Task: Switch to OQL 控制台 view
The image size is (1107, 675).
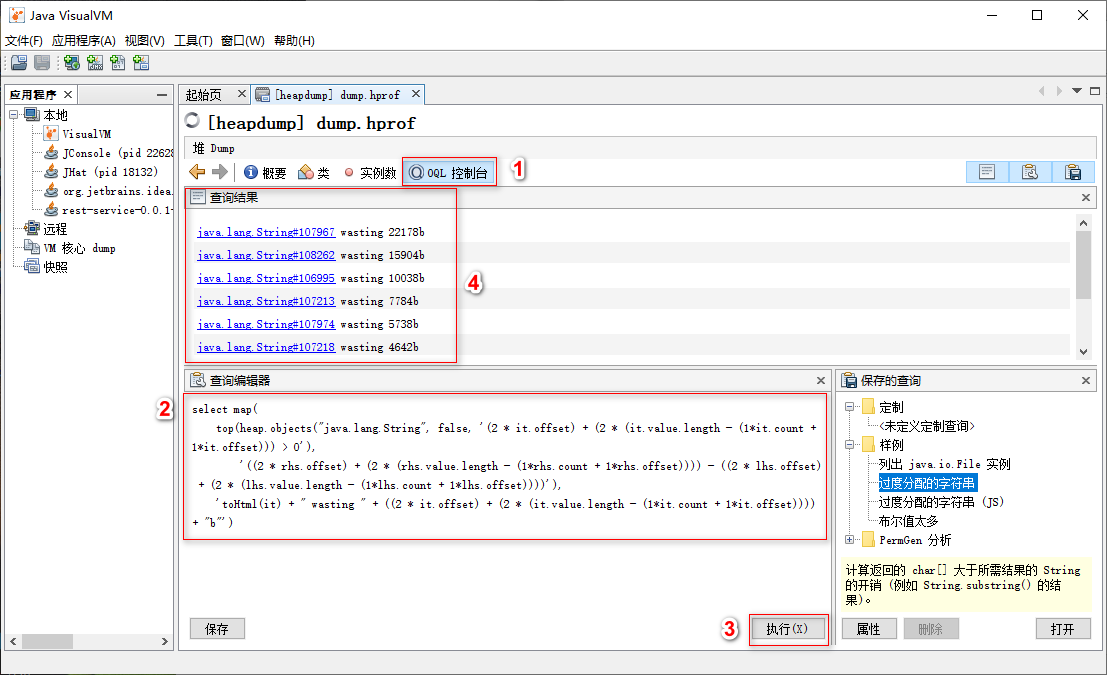Action: (449, 172)
